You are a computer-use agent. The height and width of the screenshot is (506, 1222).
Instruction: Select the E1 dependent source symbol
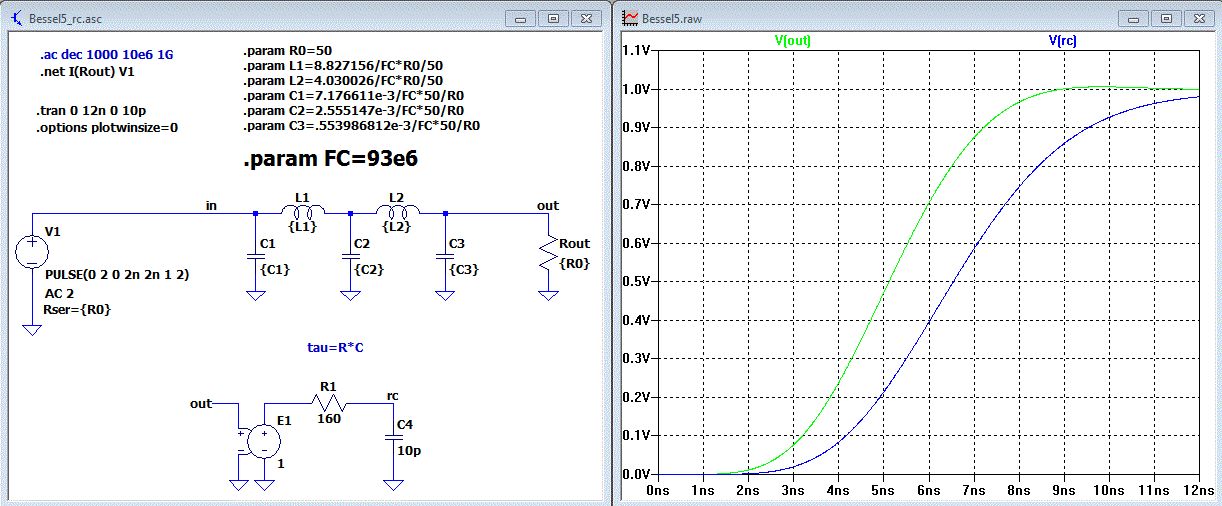264,441
